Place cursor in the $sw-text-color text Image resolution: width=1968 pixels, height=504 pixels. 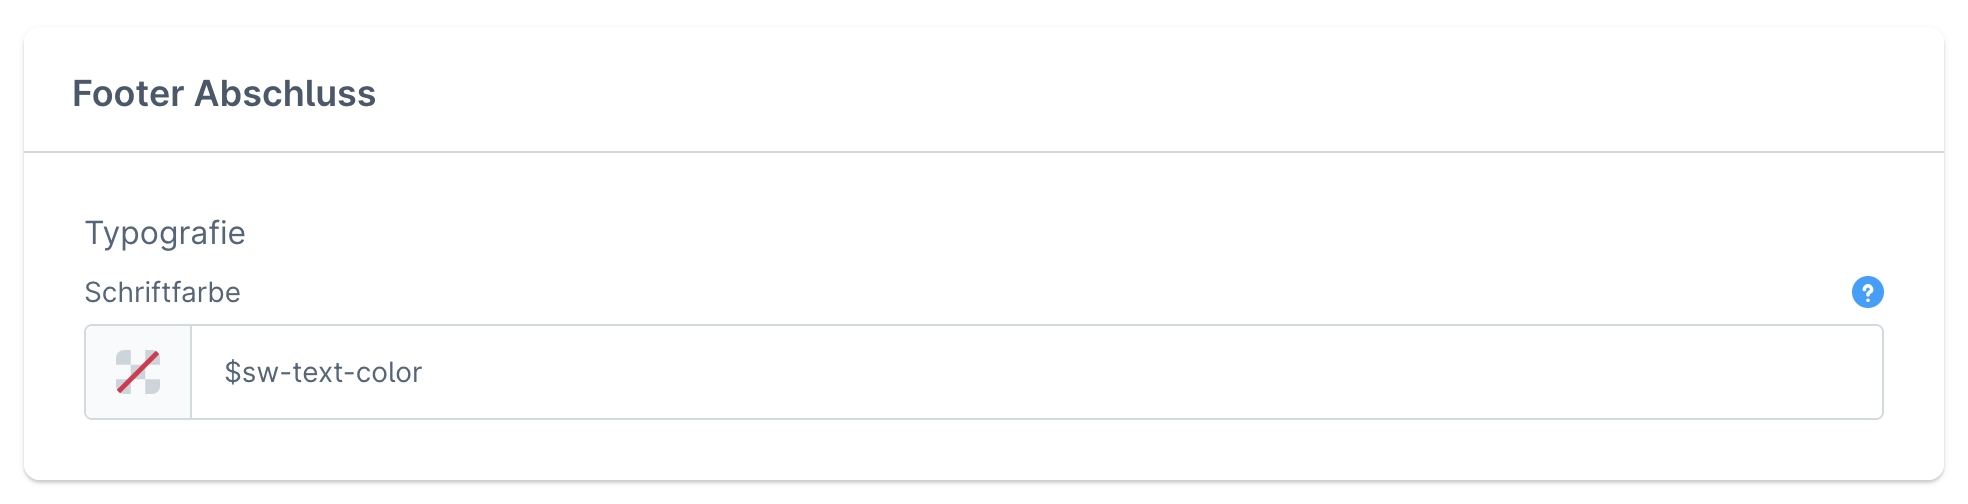point(323,372)
